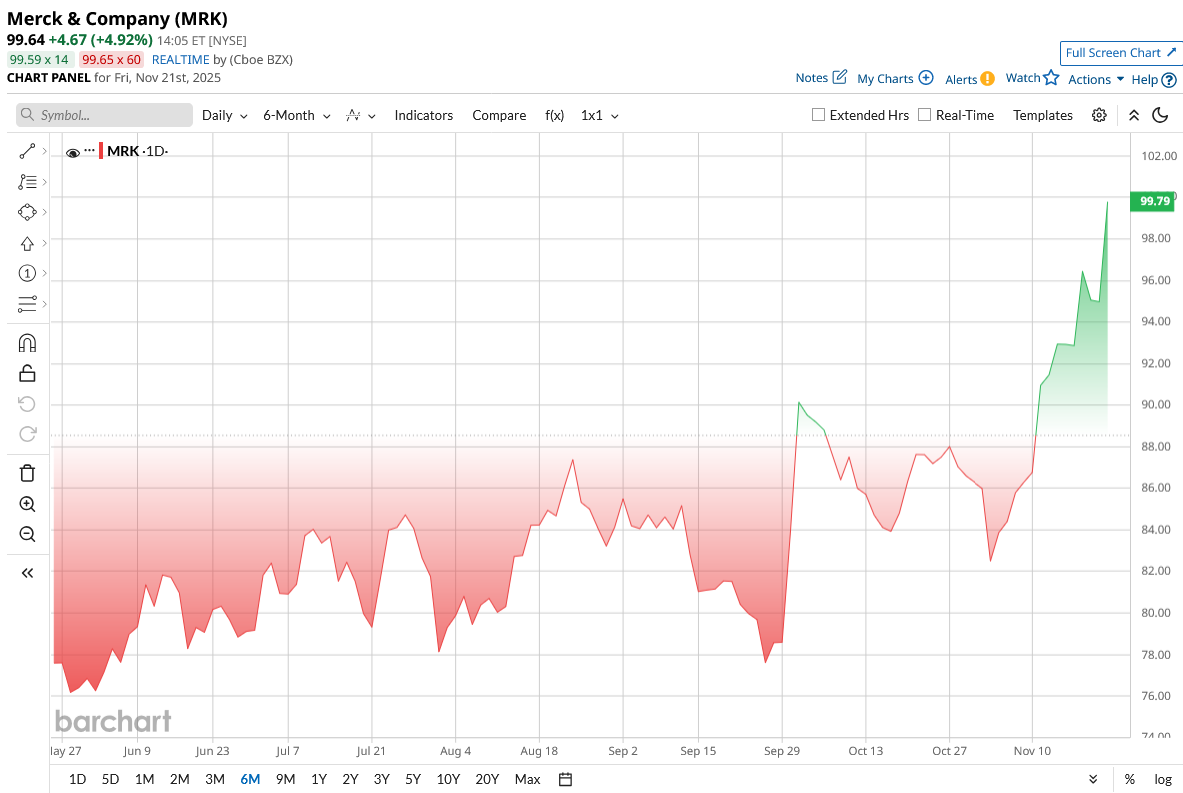
Task: Collapse the chart header with double-chevron
Action: [1134, 115]
